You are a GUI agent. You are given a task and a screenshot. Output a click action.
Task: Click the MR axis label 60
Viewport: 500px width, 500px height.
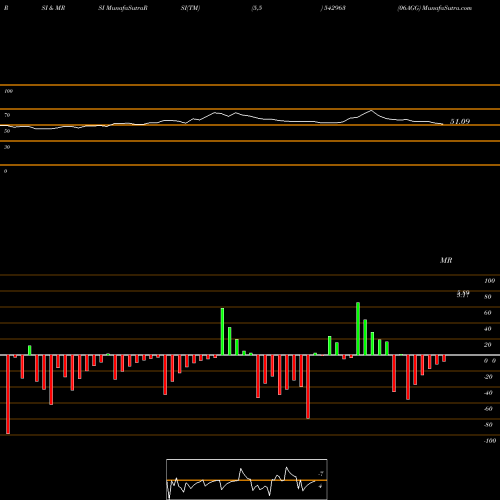[x=487, y=313]
